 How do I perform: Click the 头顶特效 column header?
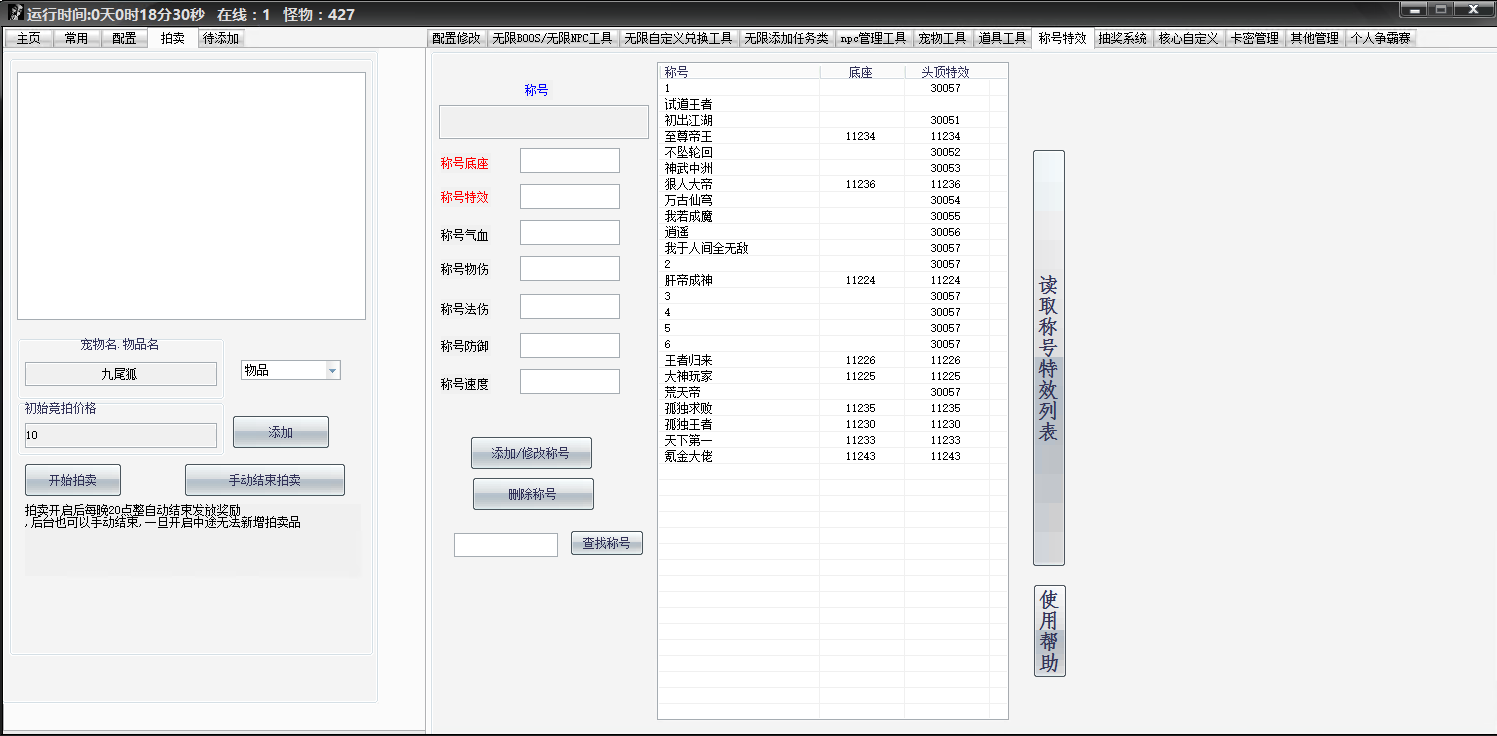tap(944, 72)
